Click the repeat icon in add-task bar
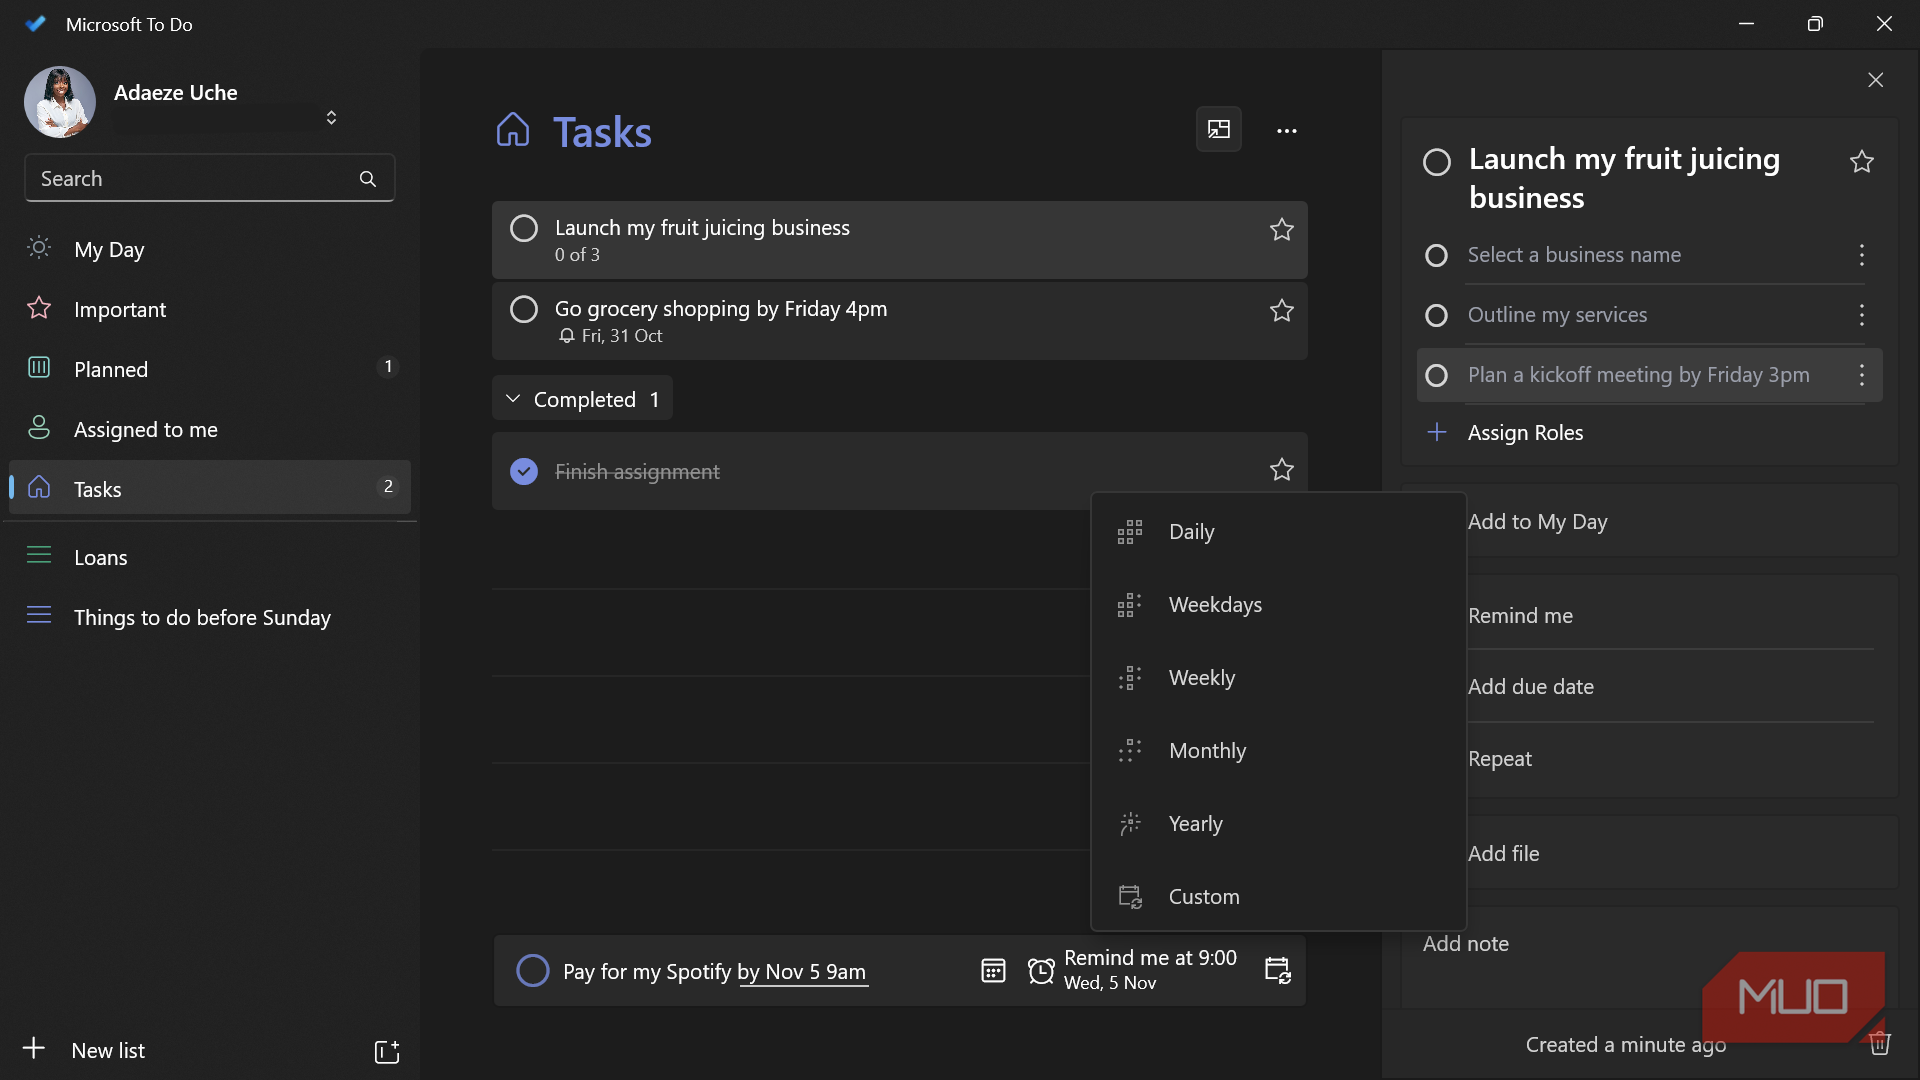The width and height of the screenshot is (1920, 1080). coord(1278,970)
